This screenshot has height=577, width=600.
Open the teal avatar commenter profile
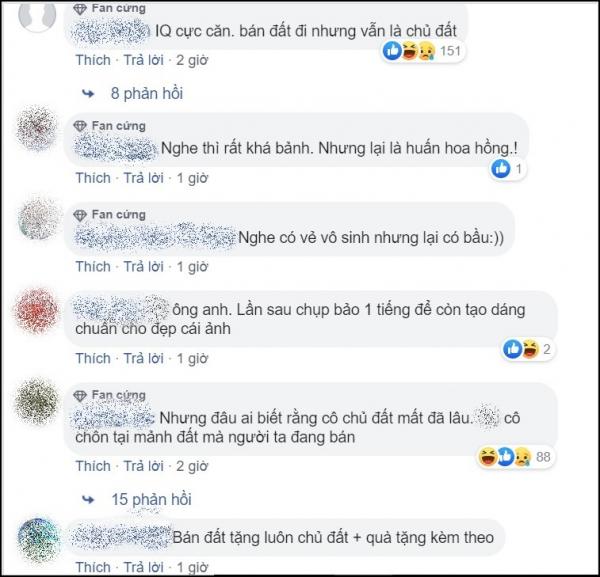click(38, 540)
